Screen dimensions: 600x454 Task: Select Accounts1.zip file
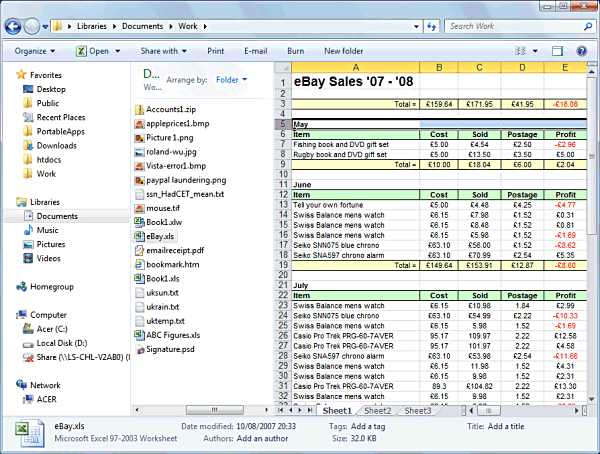click(x=171, y=109)
